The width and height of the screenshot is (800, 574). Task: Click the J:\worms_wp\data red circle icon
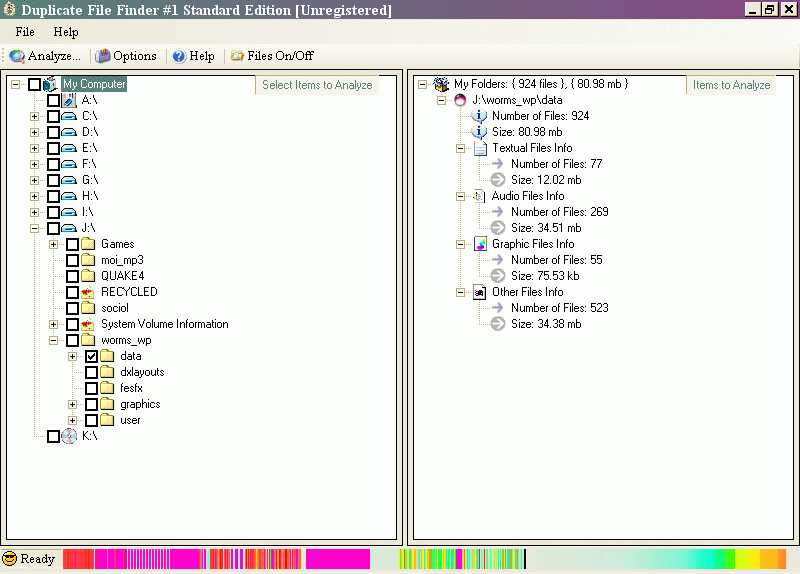[x=460, y=100]
